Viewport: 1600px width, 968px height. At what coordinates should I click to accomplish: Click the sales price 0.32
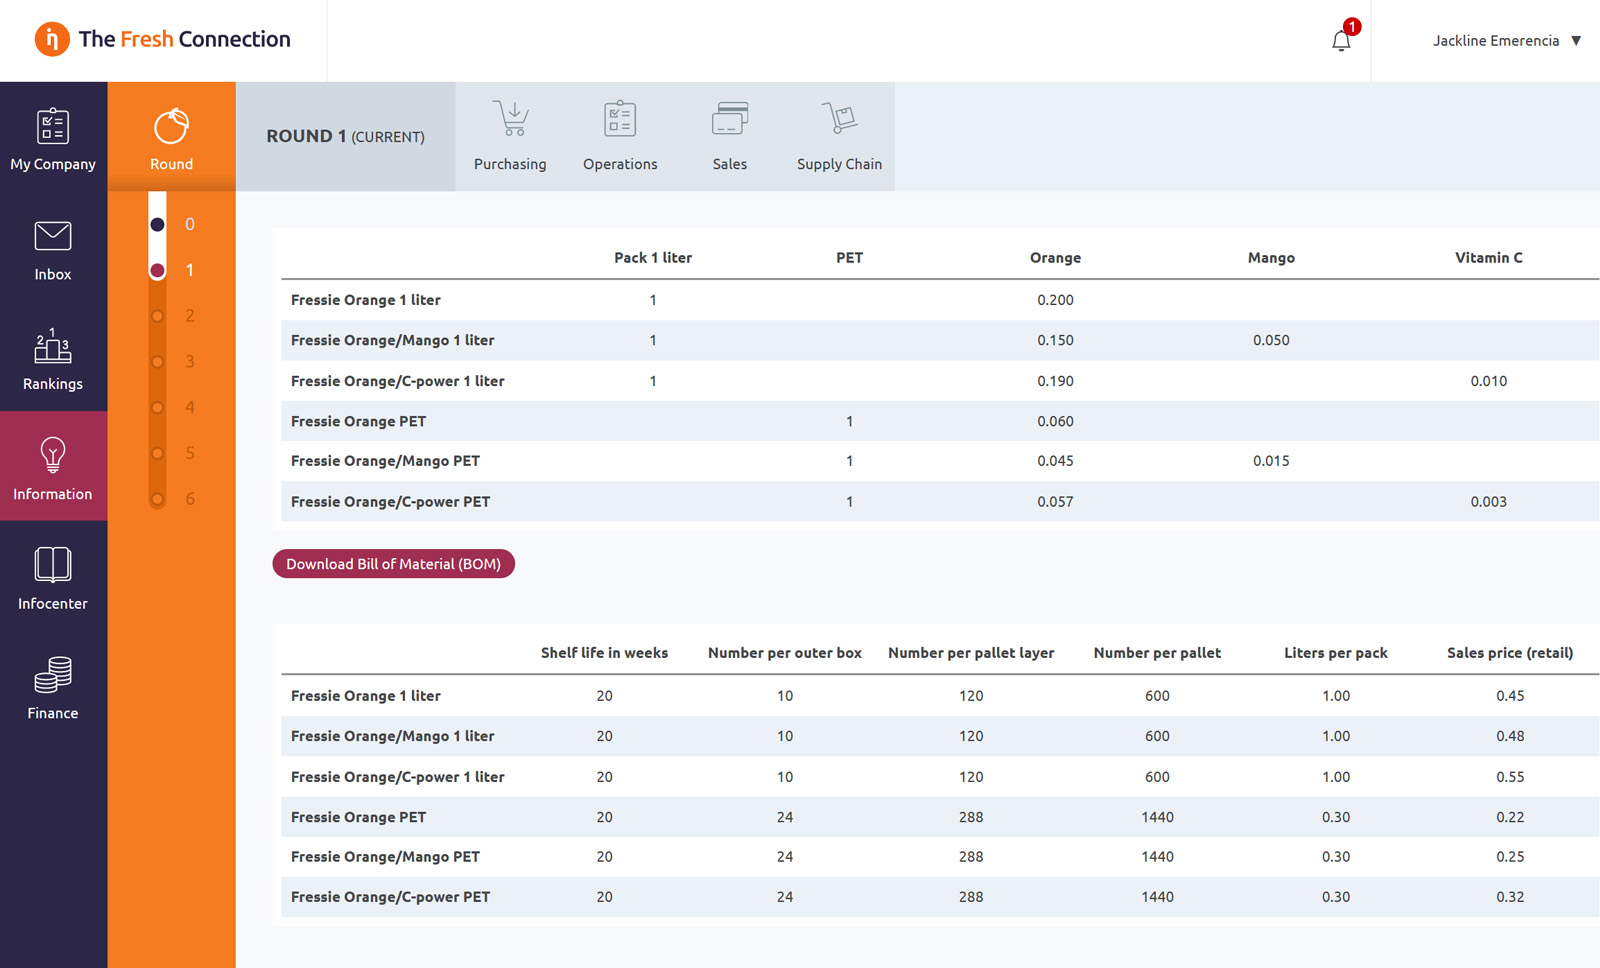1510,897
